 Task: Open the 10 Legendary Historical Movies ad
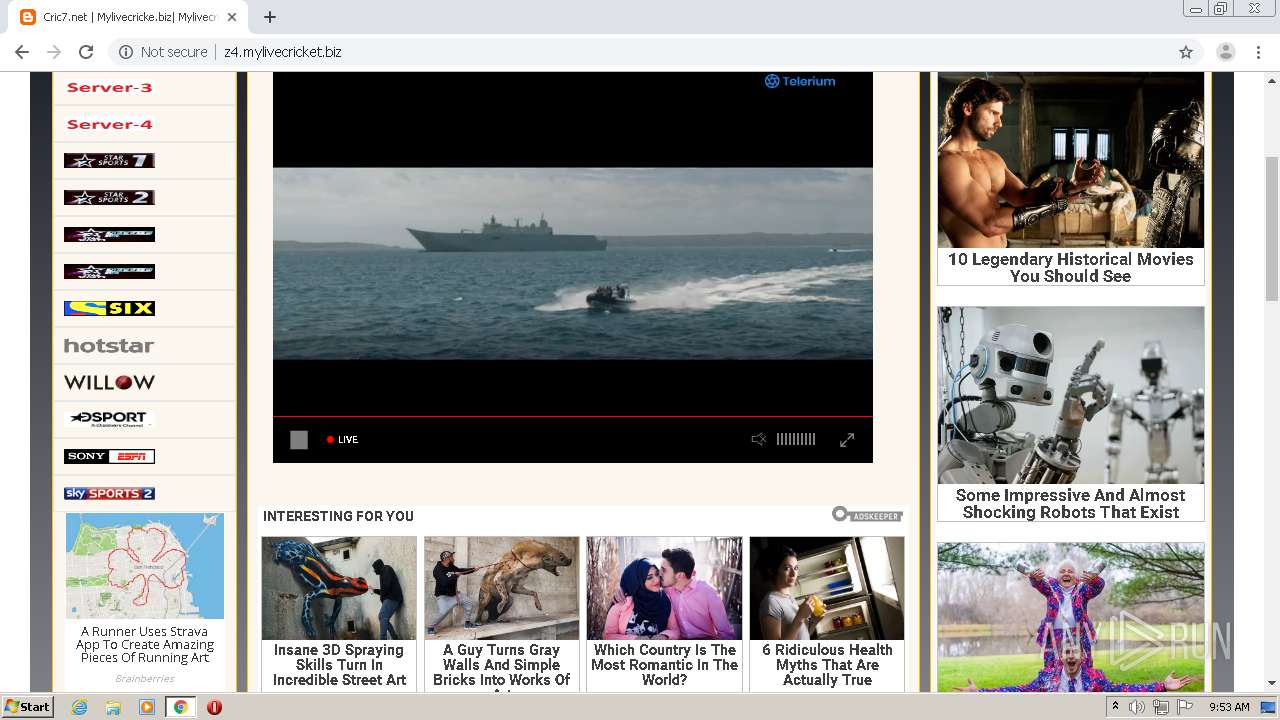[x=1071, y=268]
